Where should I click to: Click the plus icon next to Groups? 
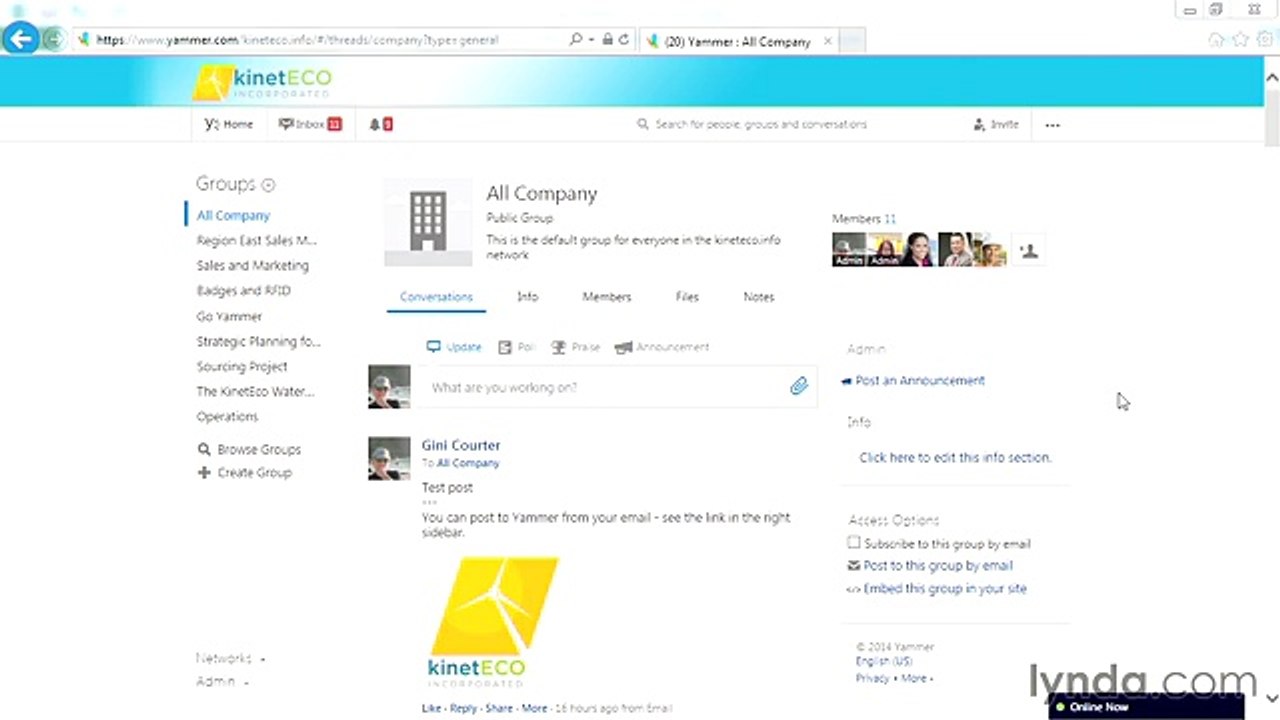tap(268, 185)
